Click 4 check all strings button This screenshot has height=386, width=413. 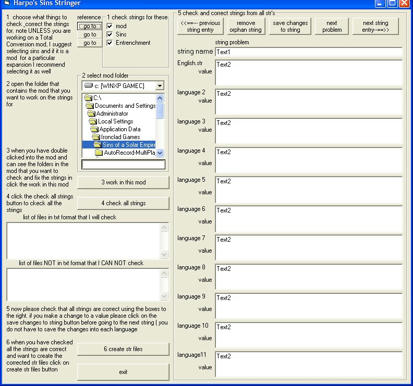click(123, 203)
